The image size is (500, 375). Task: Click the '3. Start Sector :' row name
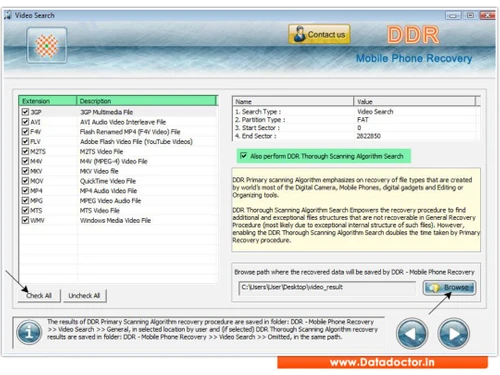pos(257,128)
